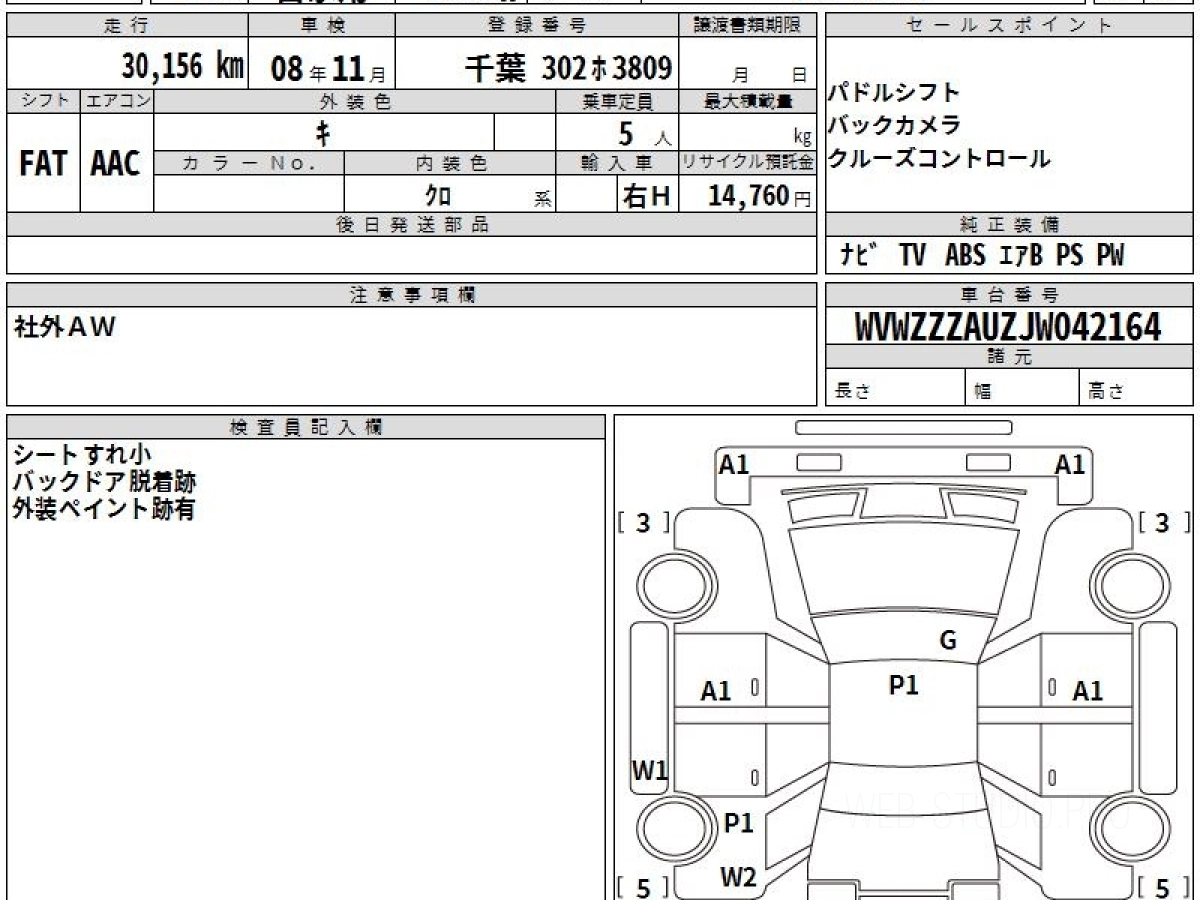Click the 走行 column header
1200x900 pixels.
pyautogui.click(x=127, y=26)
